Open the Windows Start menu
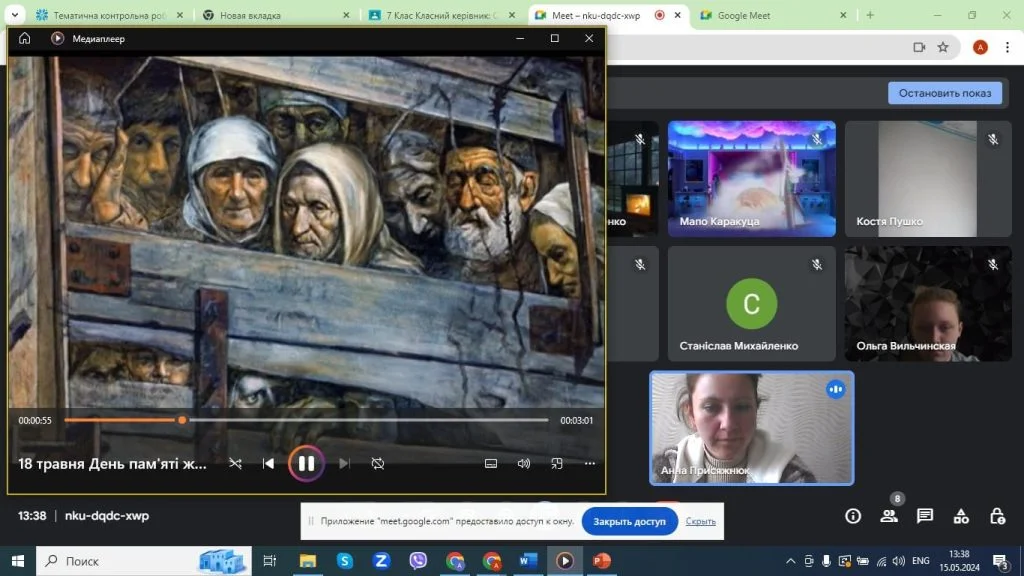Viewport: 1024px width, 576px height. coord(18,561)
